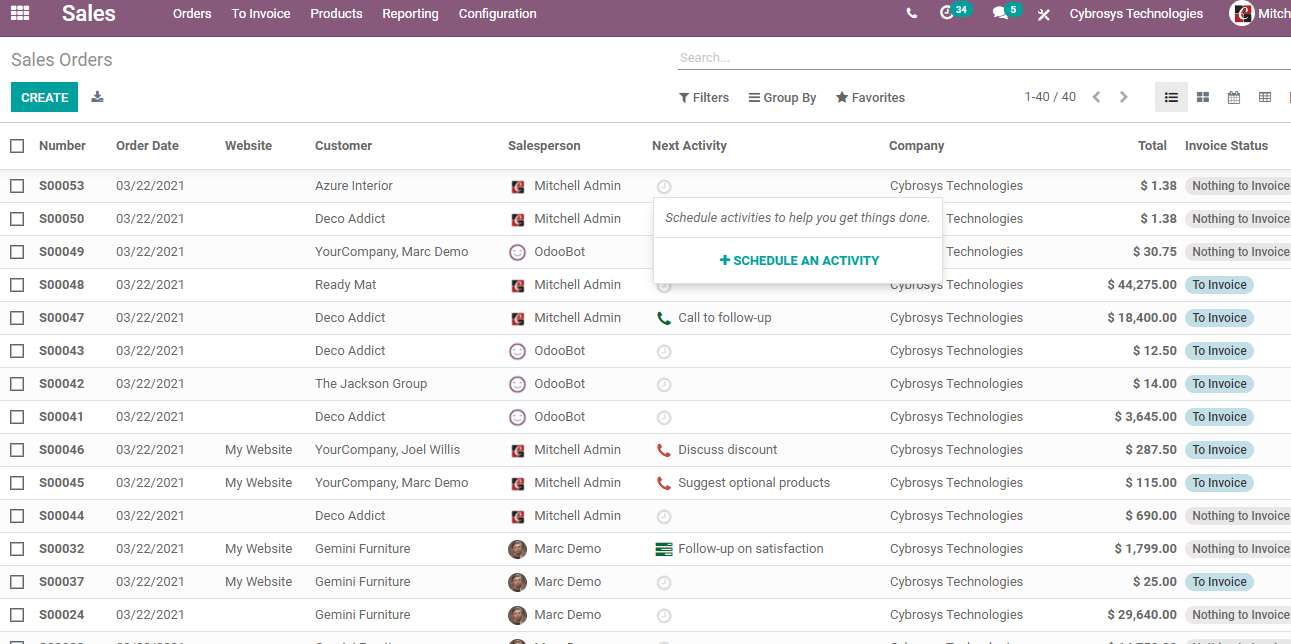Sort by the Order Date column header

(x=147, y=146)
